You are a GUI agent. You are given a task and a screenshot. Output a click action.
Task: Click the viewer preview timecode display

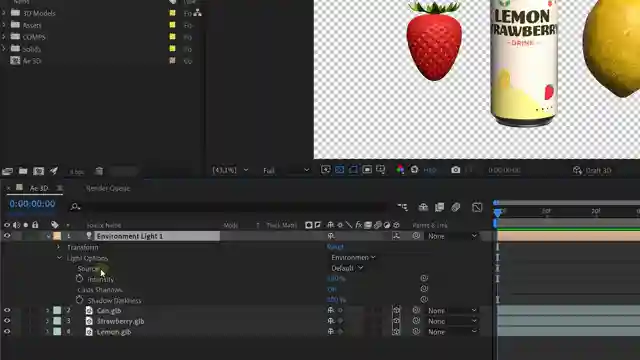(x=504, y=170)
